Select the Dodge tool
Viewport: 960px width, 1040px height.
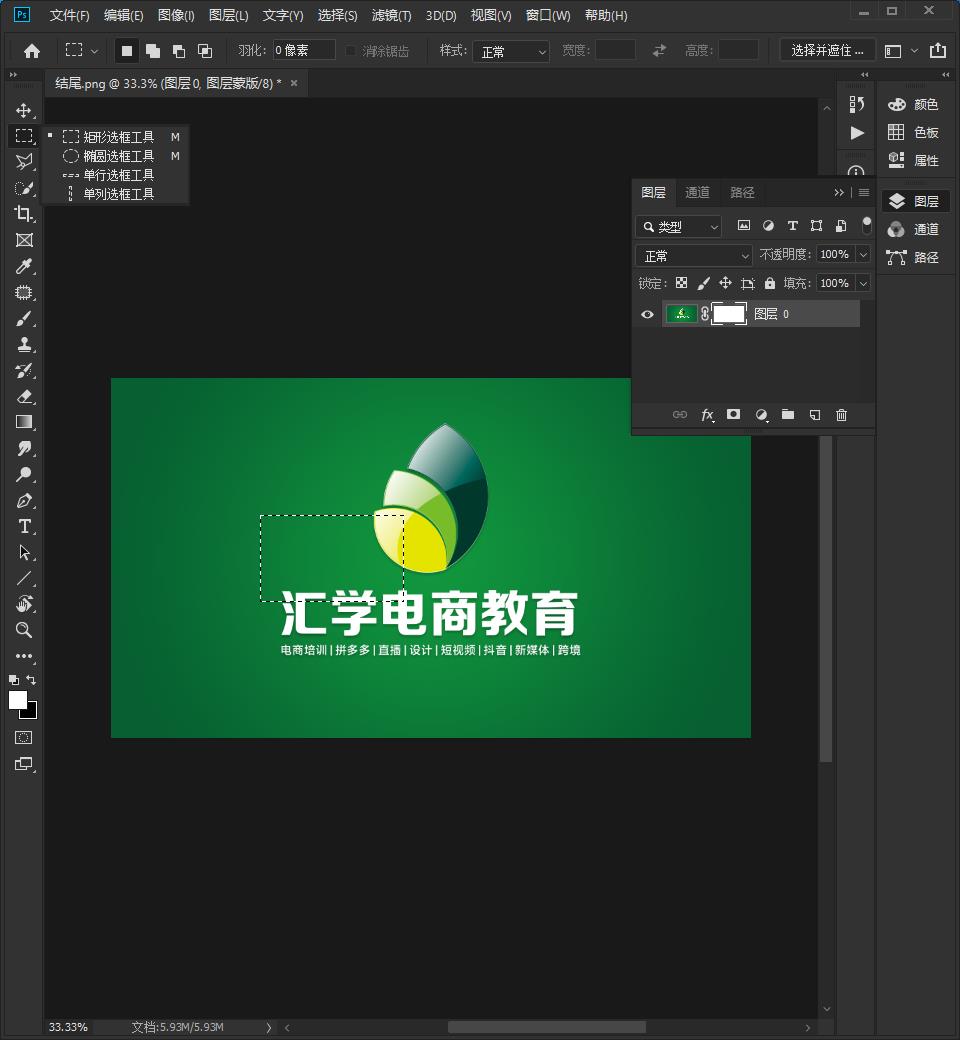(24, 474)
